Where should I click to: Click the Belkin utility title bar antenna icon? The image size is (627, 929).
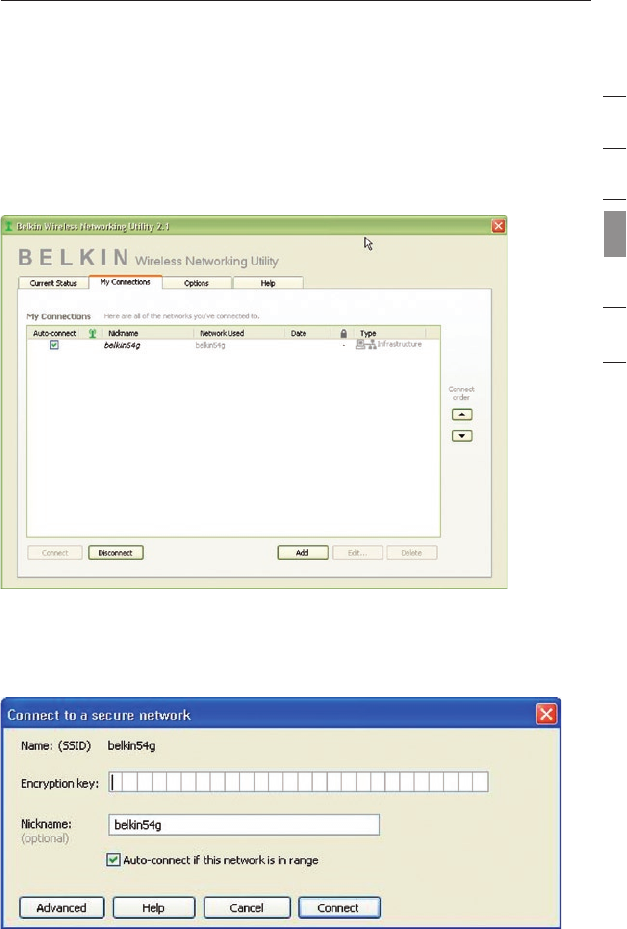[8, 226]
